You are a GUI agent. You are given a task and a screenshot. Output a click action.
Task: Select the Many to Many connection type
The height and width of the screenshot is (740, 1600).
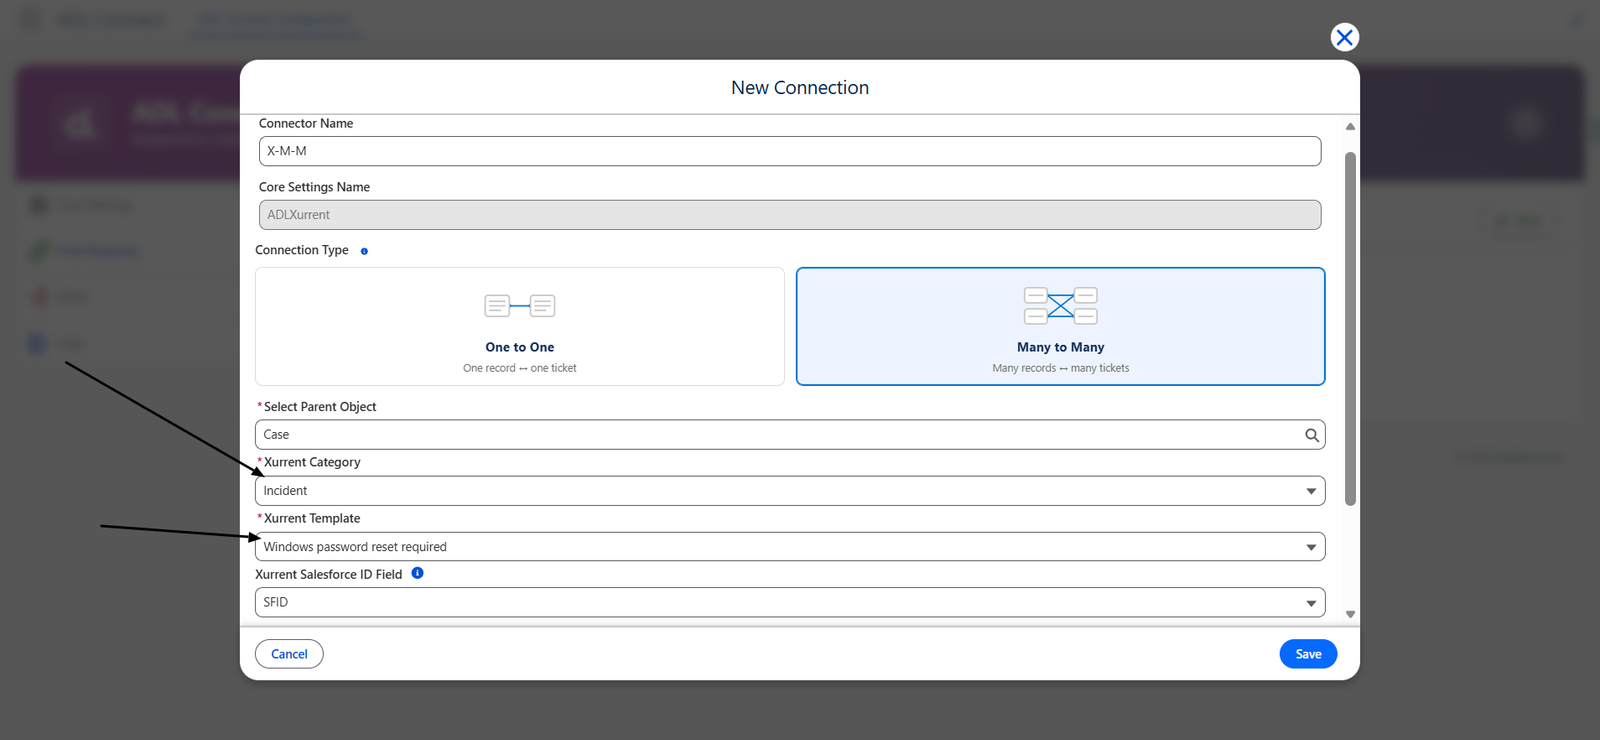pyautogui.click(x=1061, y=326)
